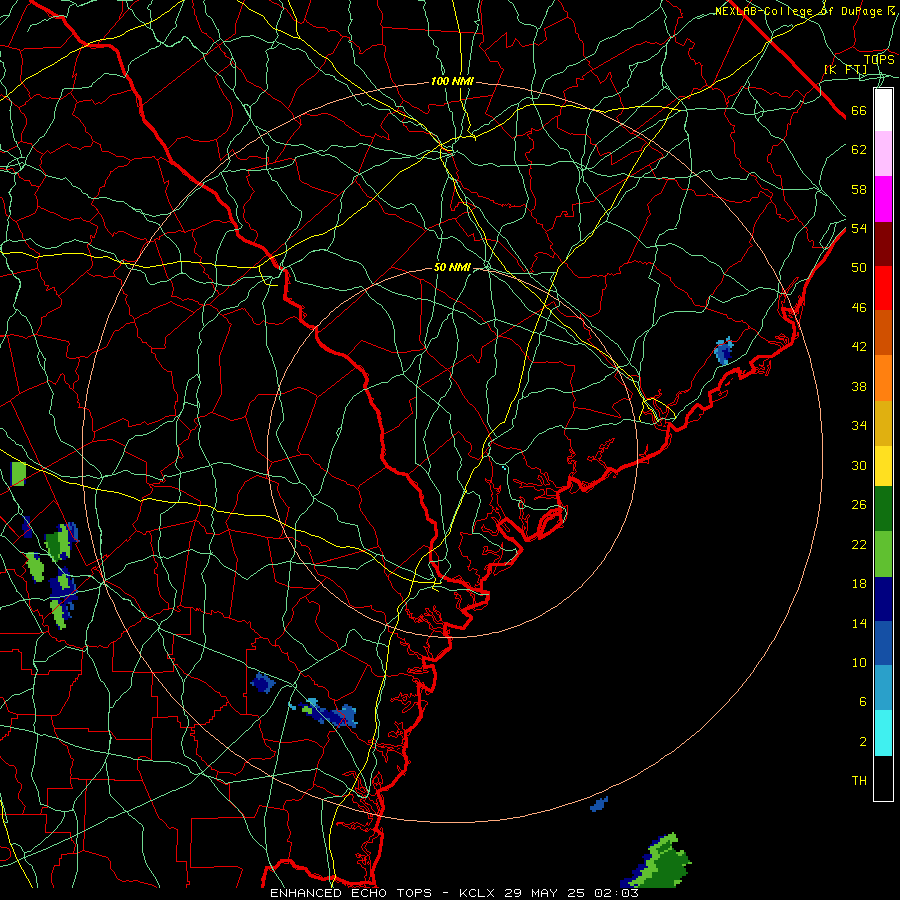Click the '6' legend value

point(862,702)
